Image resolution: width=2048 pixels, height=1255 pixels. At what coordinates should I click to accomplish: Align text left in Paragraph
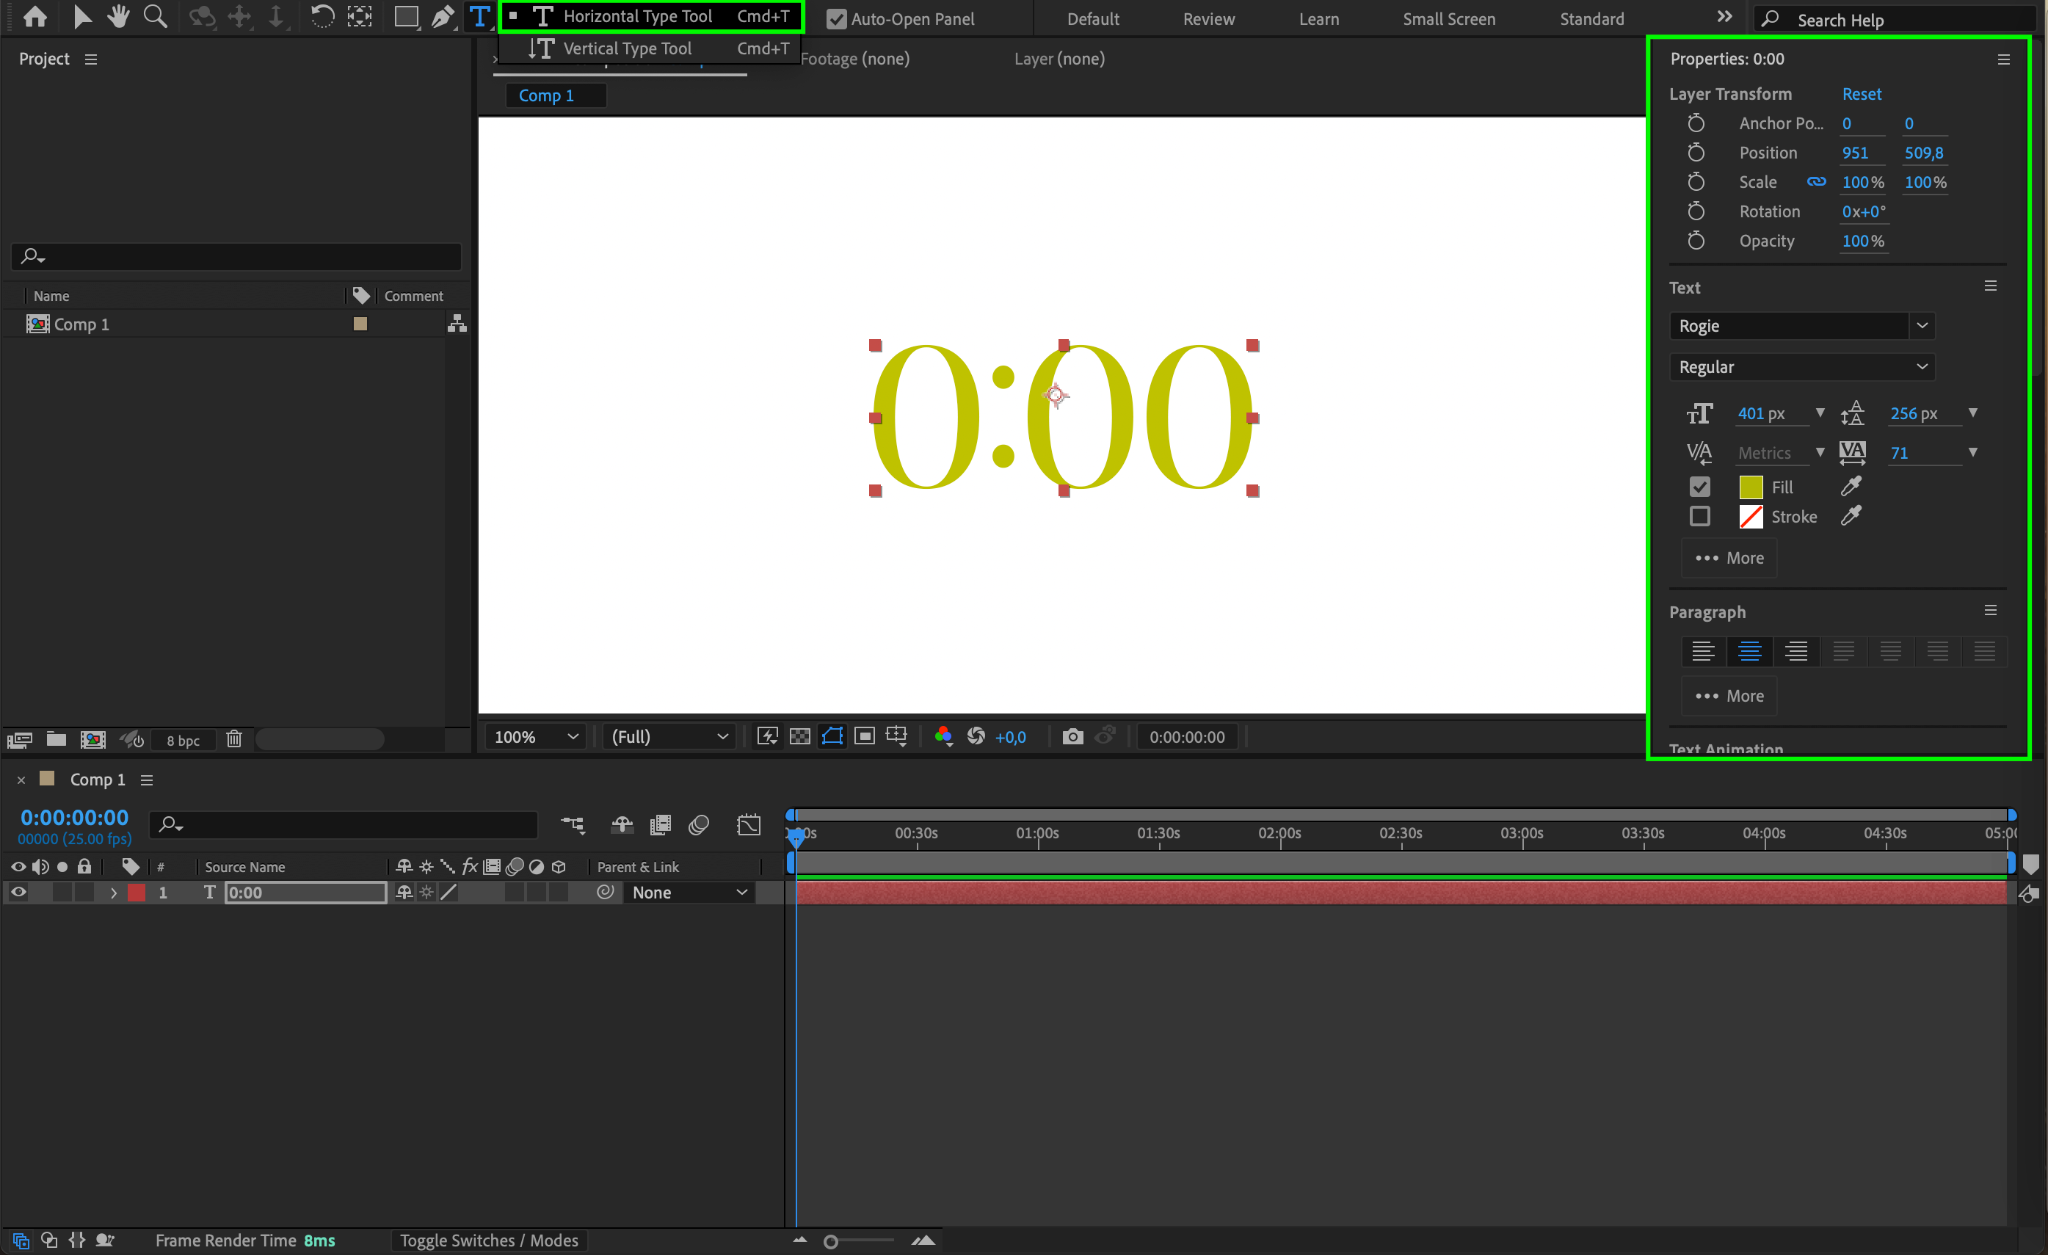tap(1703, 652)
